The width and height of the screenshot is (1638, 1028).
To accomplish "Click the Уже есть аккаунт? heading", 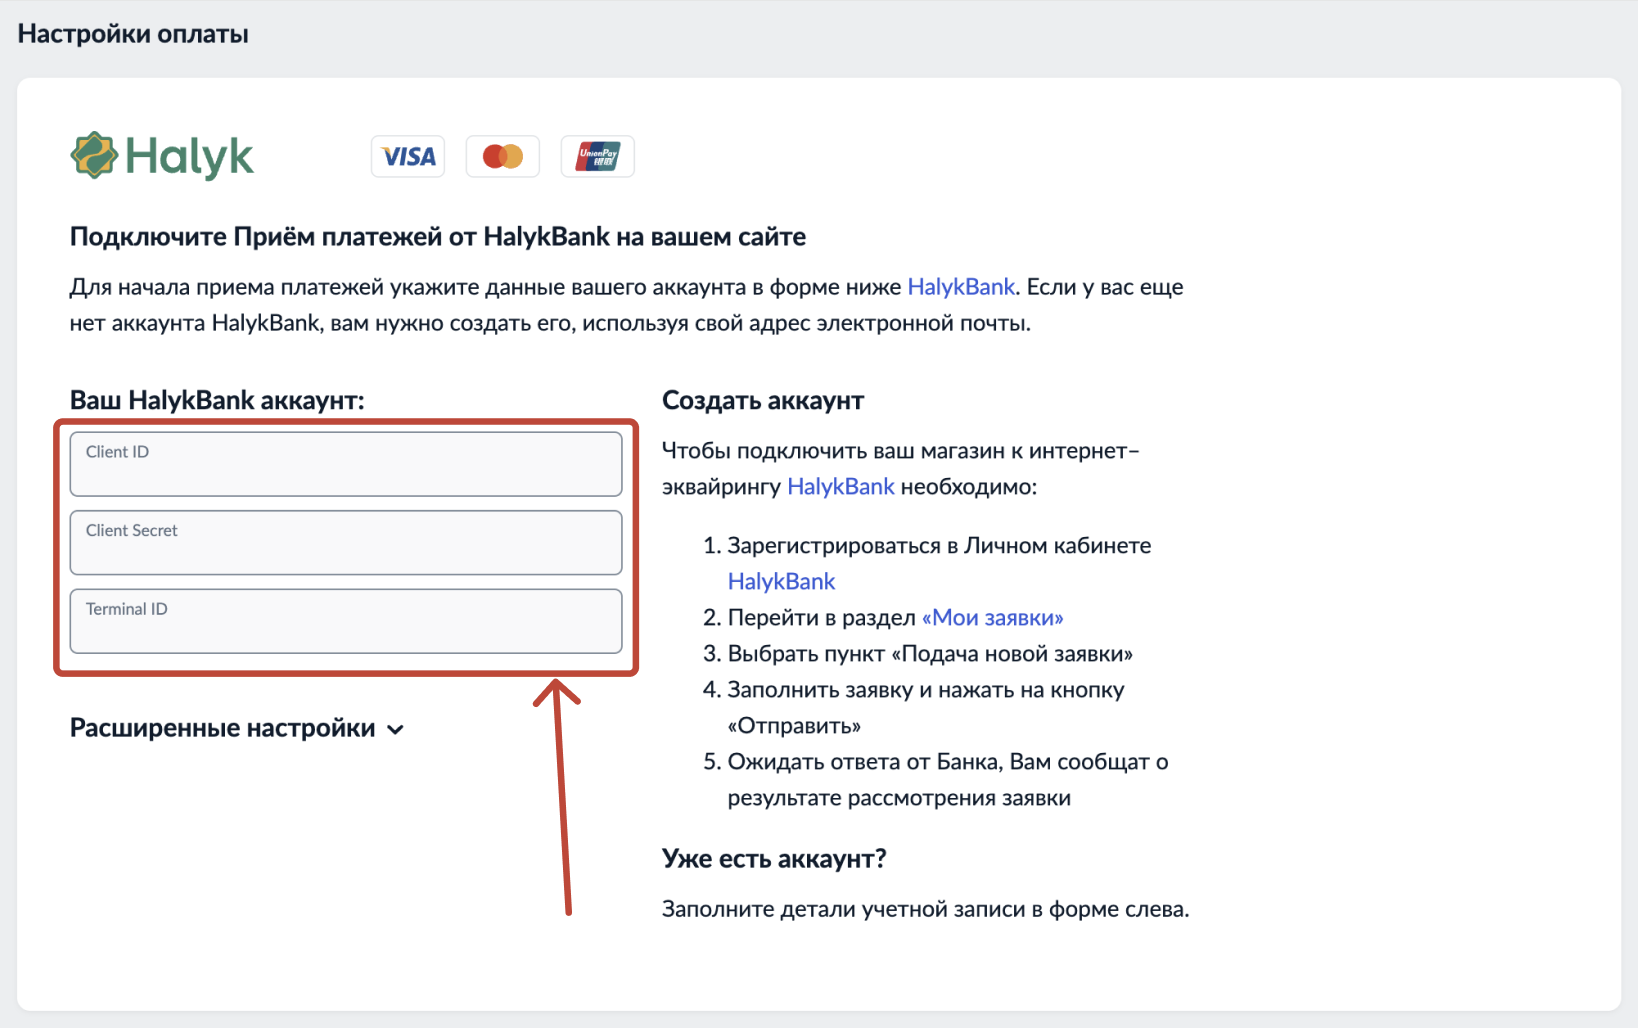I will tap(774, 859).
